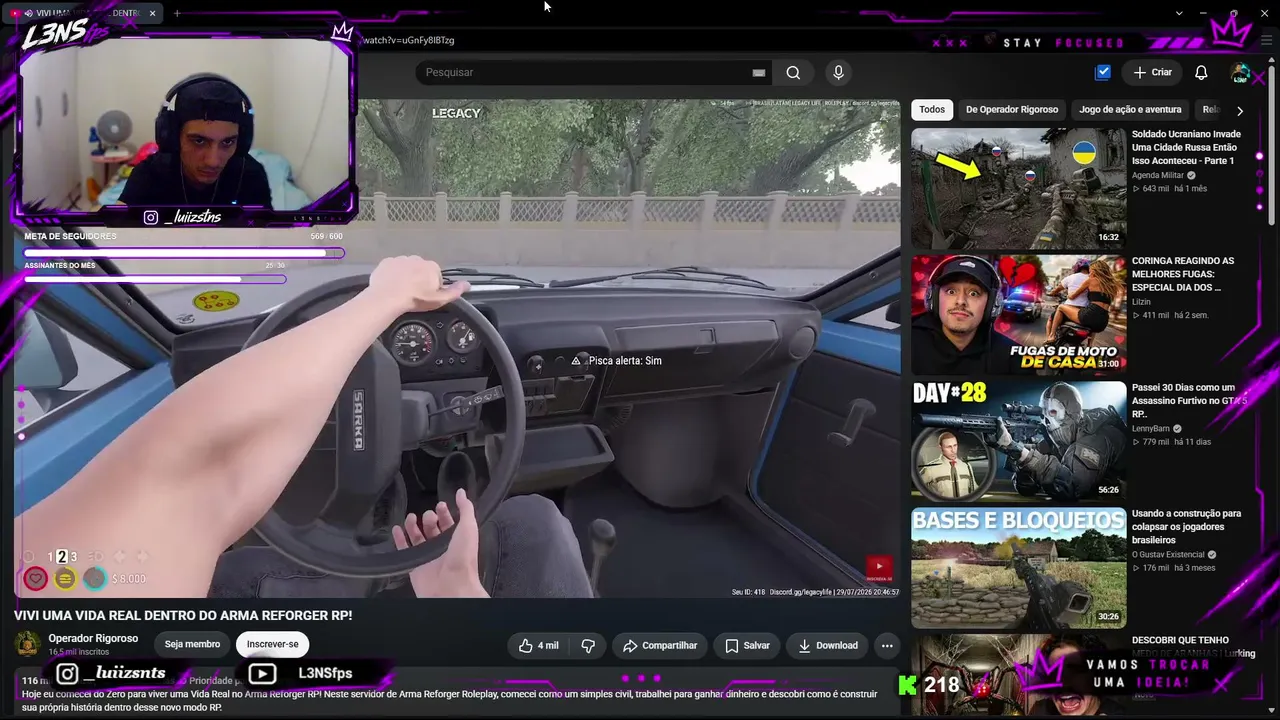Click the Download button
This screenshot has height=720, width=1280.
coord(827,646)
